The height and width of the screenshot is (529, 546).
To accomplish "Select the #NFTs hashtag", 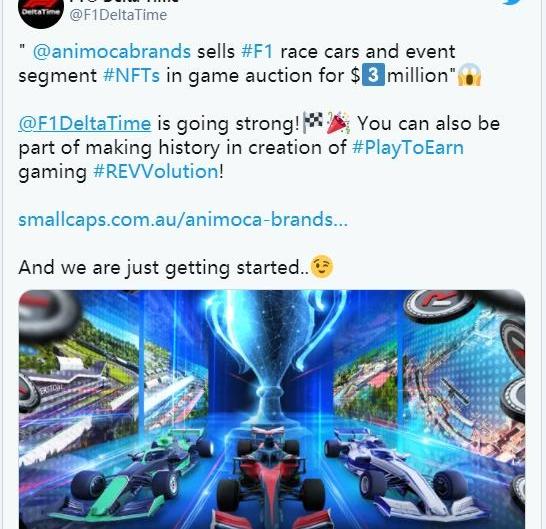I will (132, 76).
